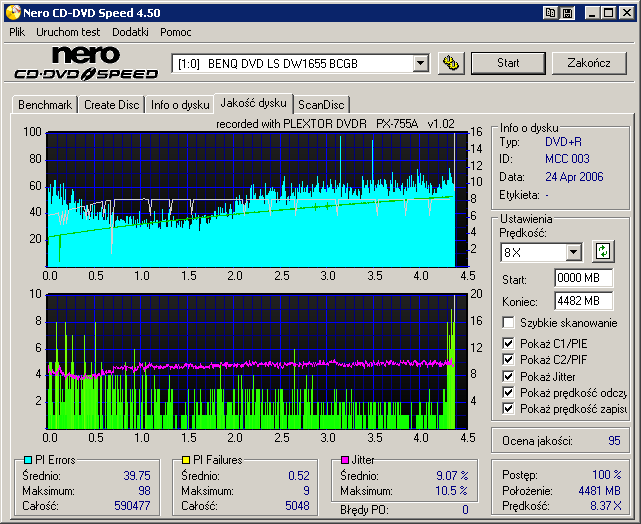The image size is (641, 524).
Task: Click the Zakończ button
Action: (x=589, y=63)
